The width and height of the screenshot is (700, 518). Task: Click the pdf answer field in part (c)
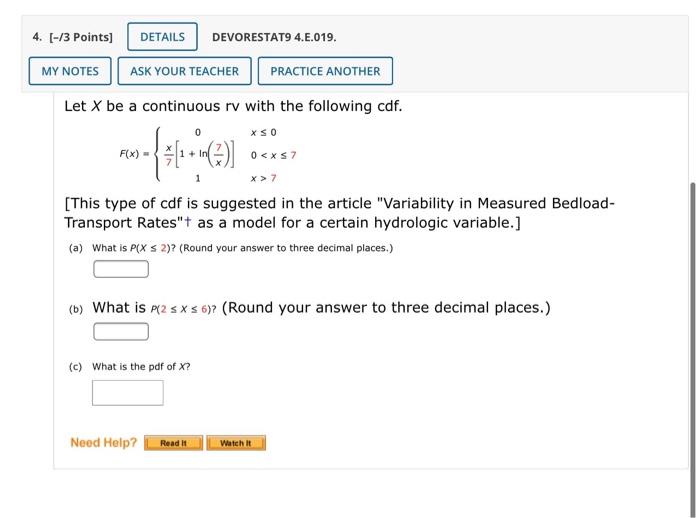[x=128, y=393]
